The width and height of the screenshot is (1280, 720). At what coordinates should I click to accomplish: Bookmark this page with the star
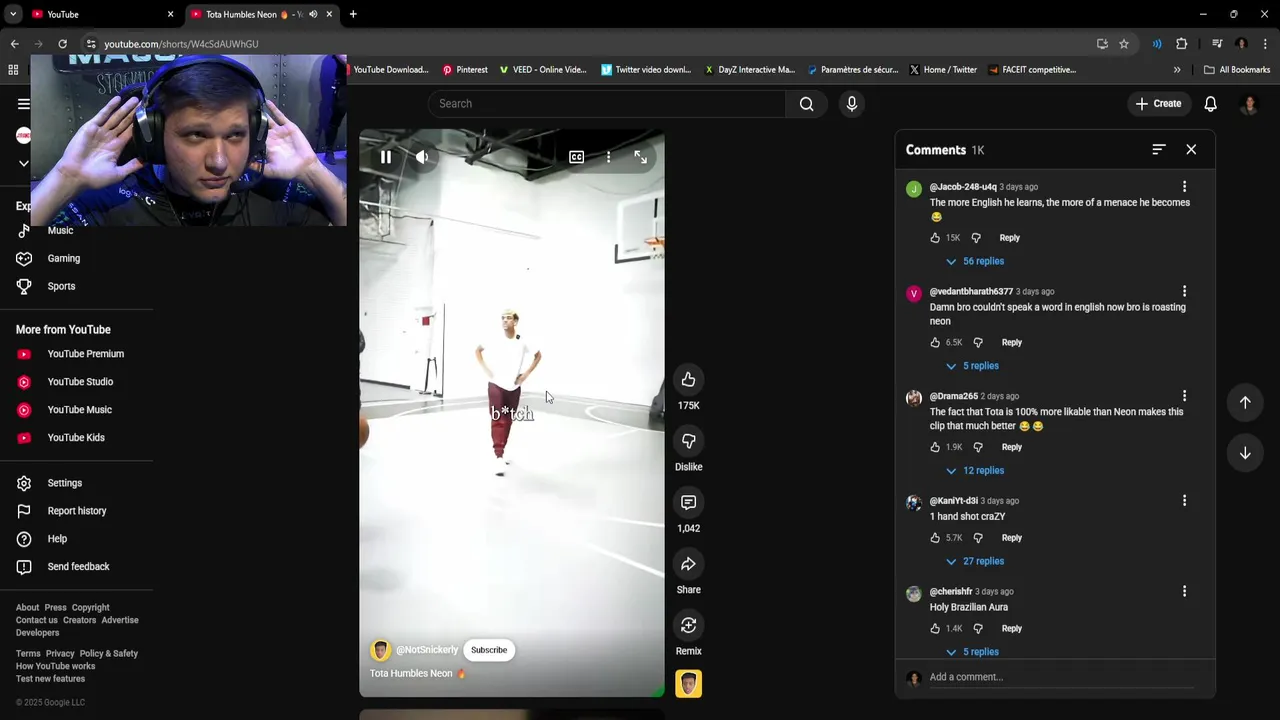(x=1124, y=44)
